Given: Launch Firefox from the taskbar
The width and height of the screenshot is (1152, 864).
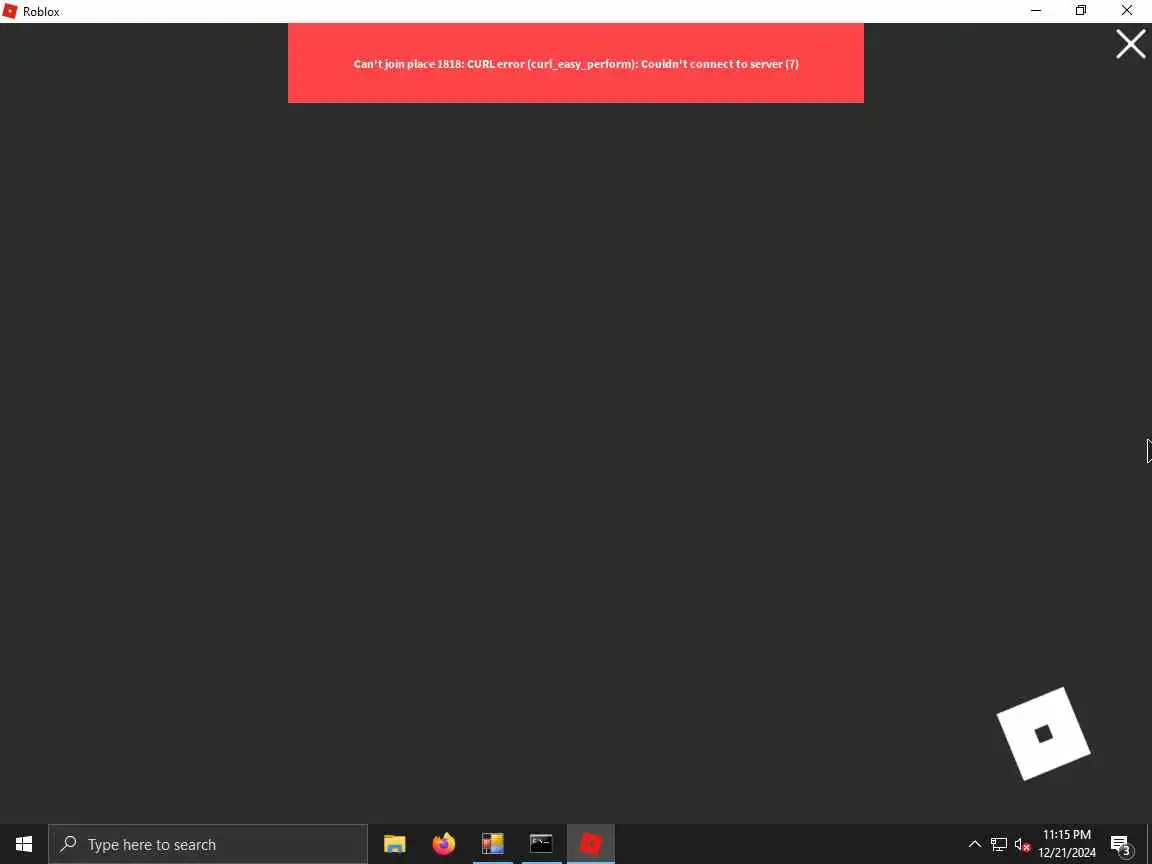Looking at the screenshot, I should tap(444, 844).
